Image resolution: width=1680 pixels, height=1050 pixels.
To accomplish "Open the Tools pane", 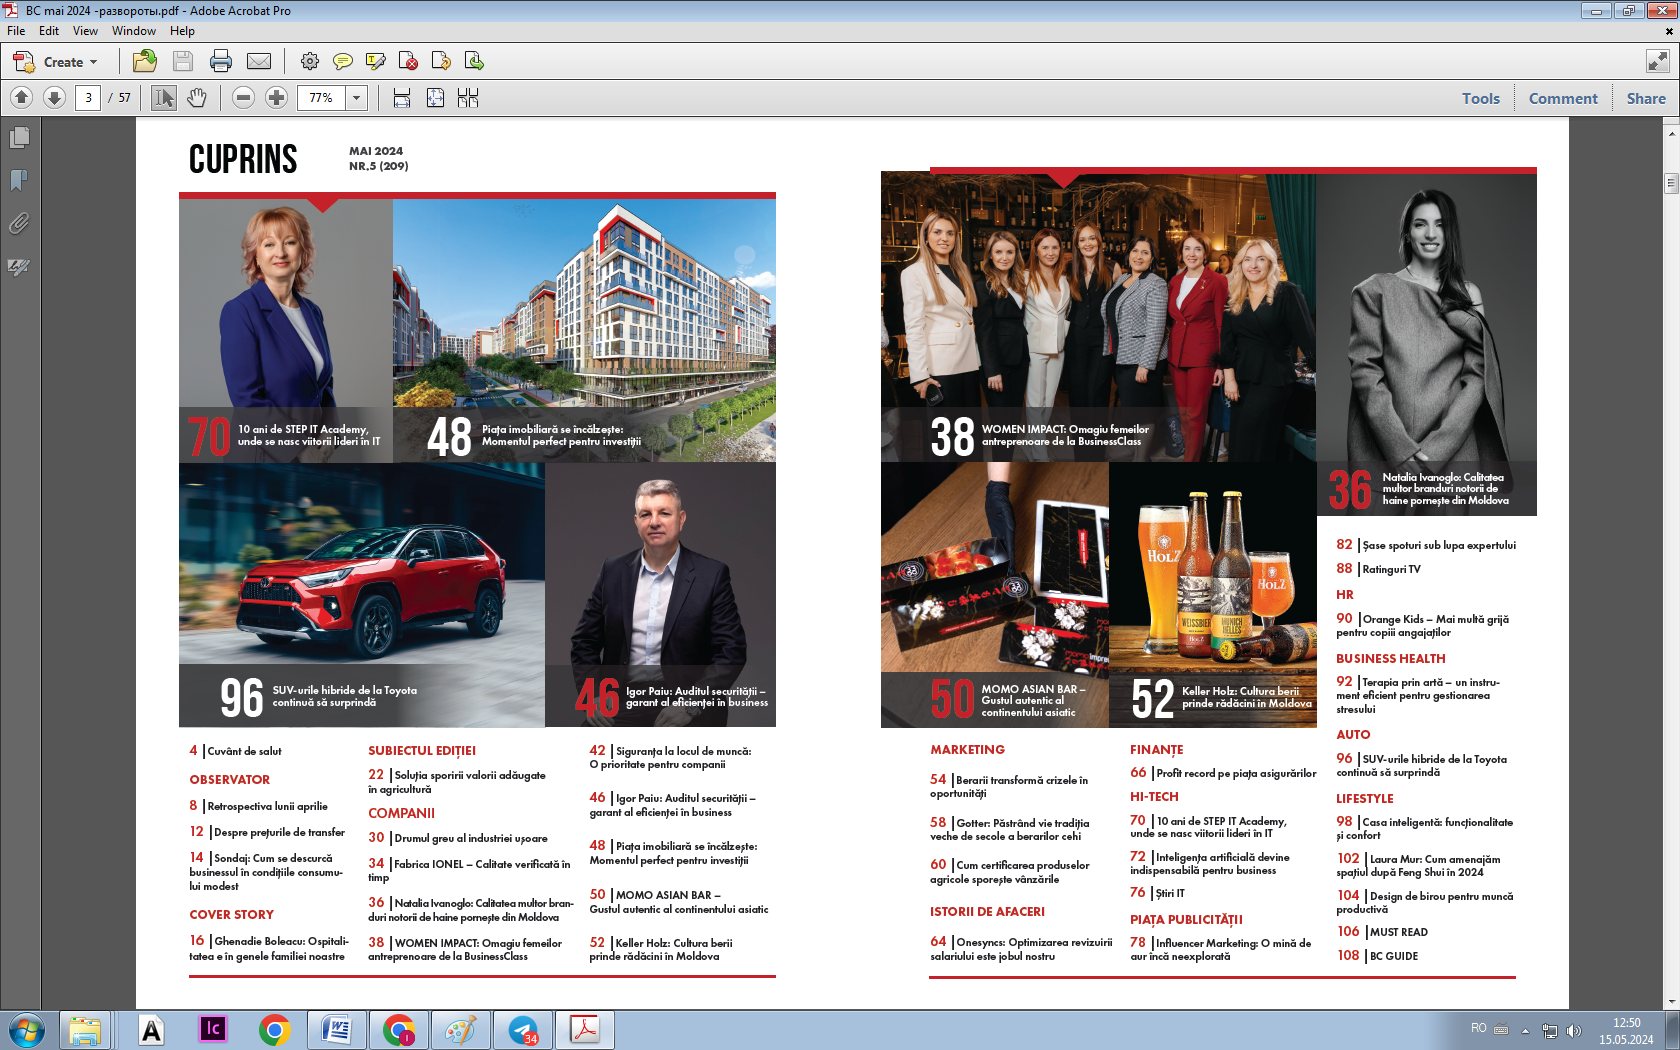I will 1480,98.
